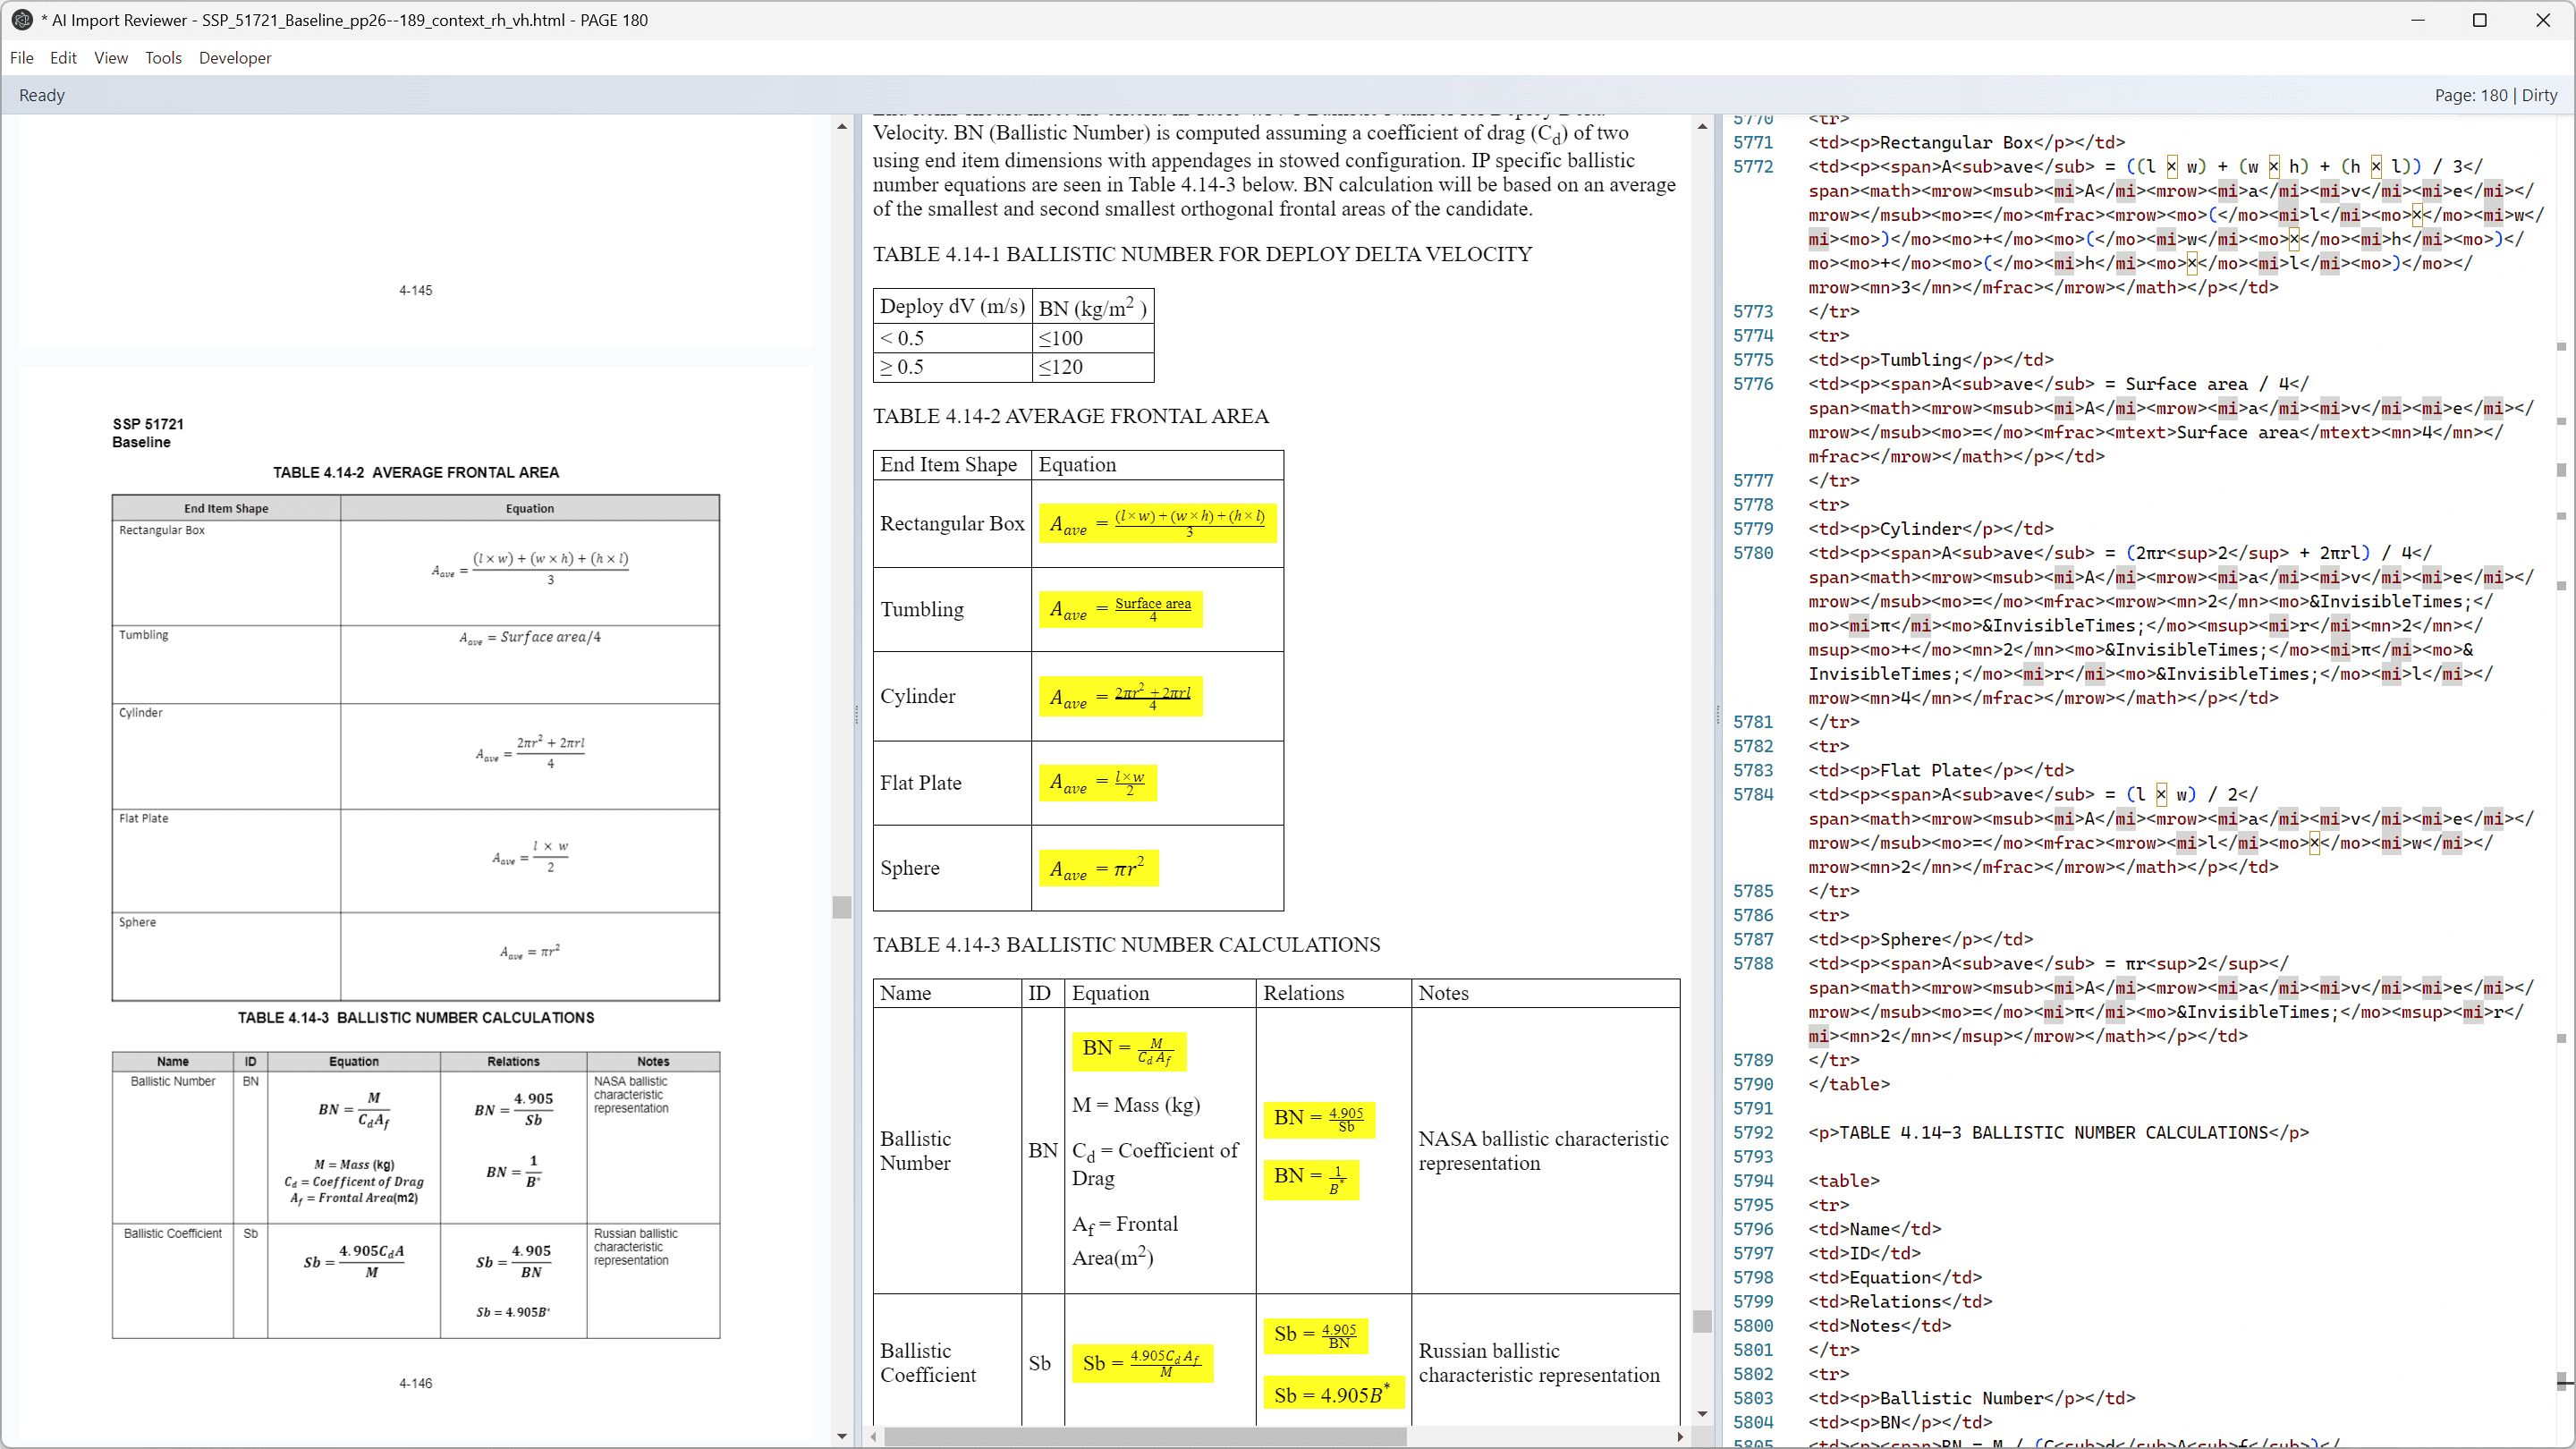
Task: Click the Sphere highlighted equation
Action: 1099,868
